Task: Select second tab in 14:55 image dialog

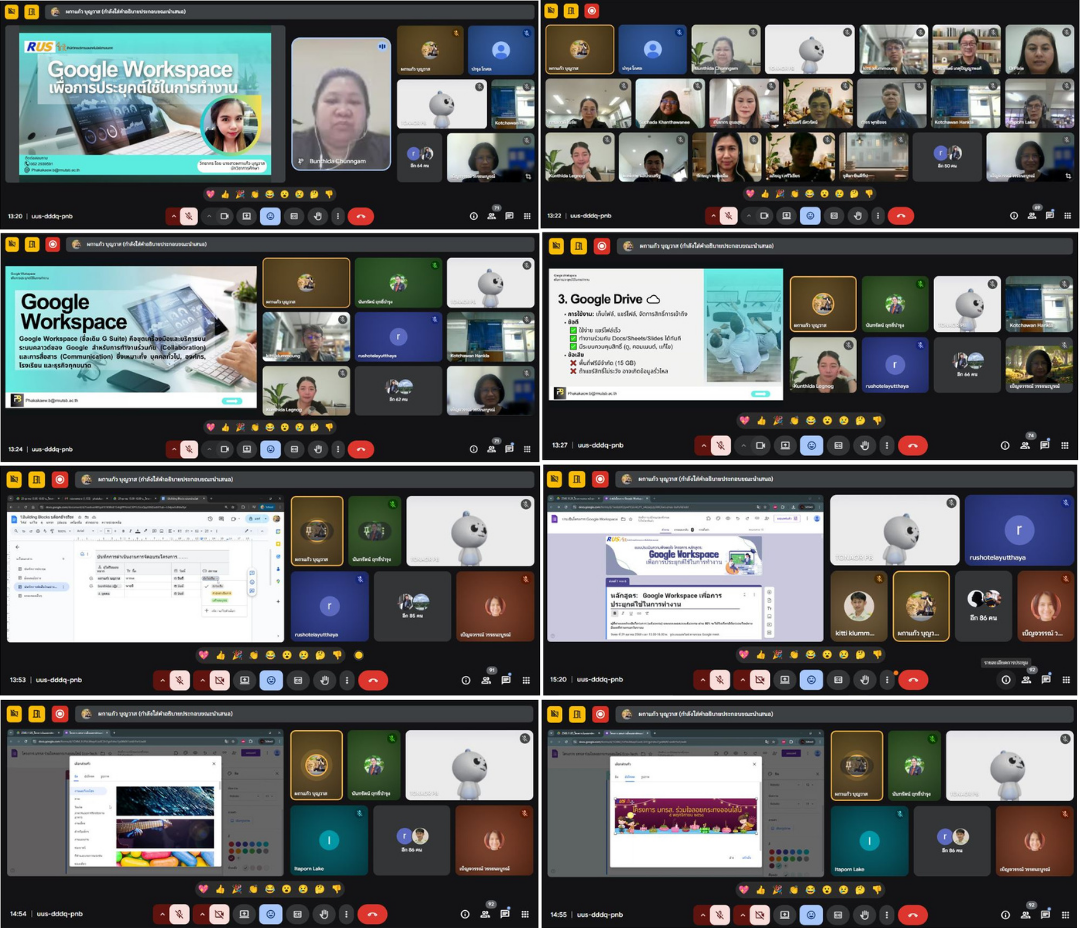Action: click(x=629, y=776)
